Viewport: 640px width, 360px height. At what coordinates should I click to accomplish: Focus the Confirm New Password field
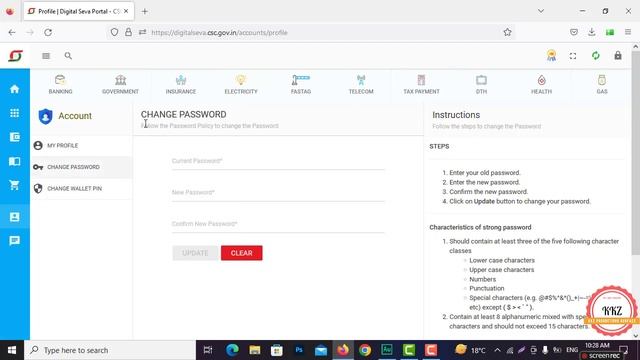click(278, 224)
